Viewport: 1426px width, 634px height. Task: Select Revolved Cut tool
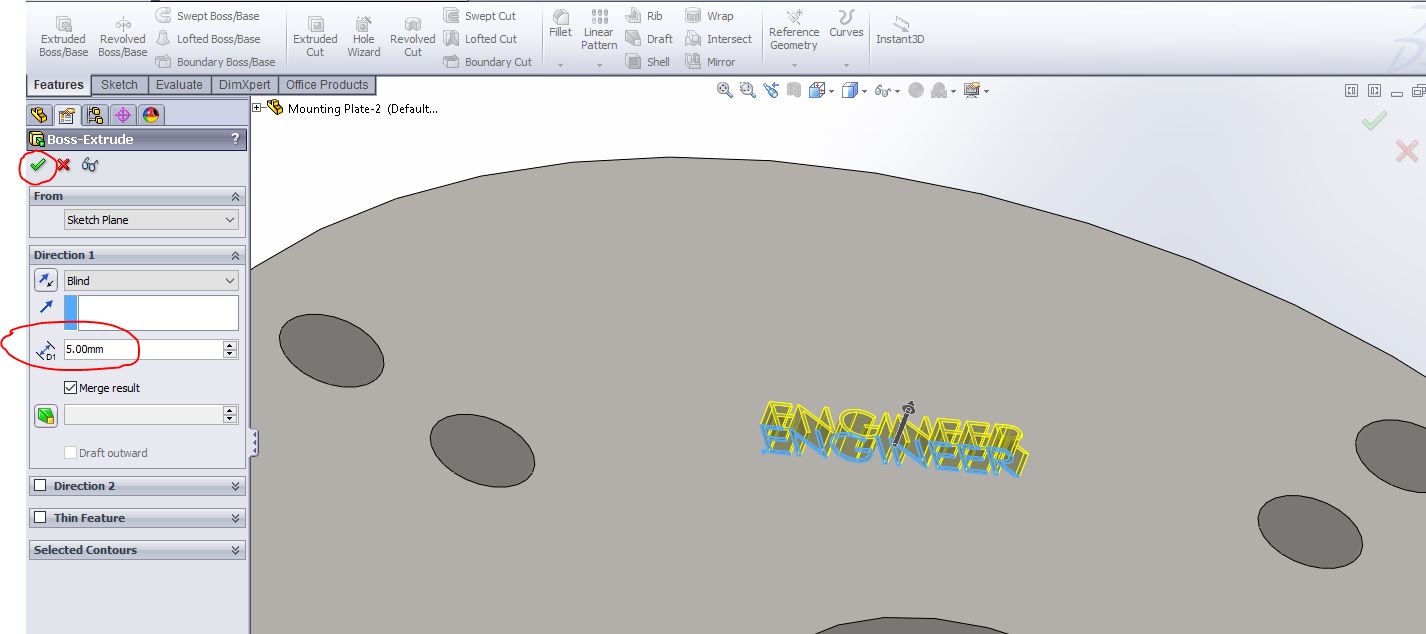pyautogui.click(x=413, y=37)
